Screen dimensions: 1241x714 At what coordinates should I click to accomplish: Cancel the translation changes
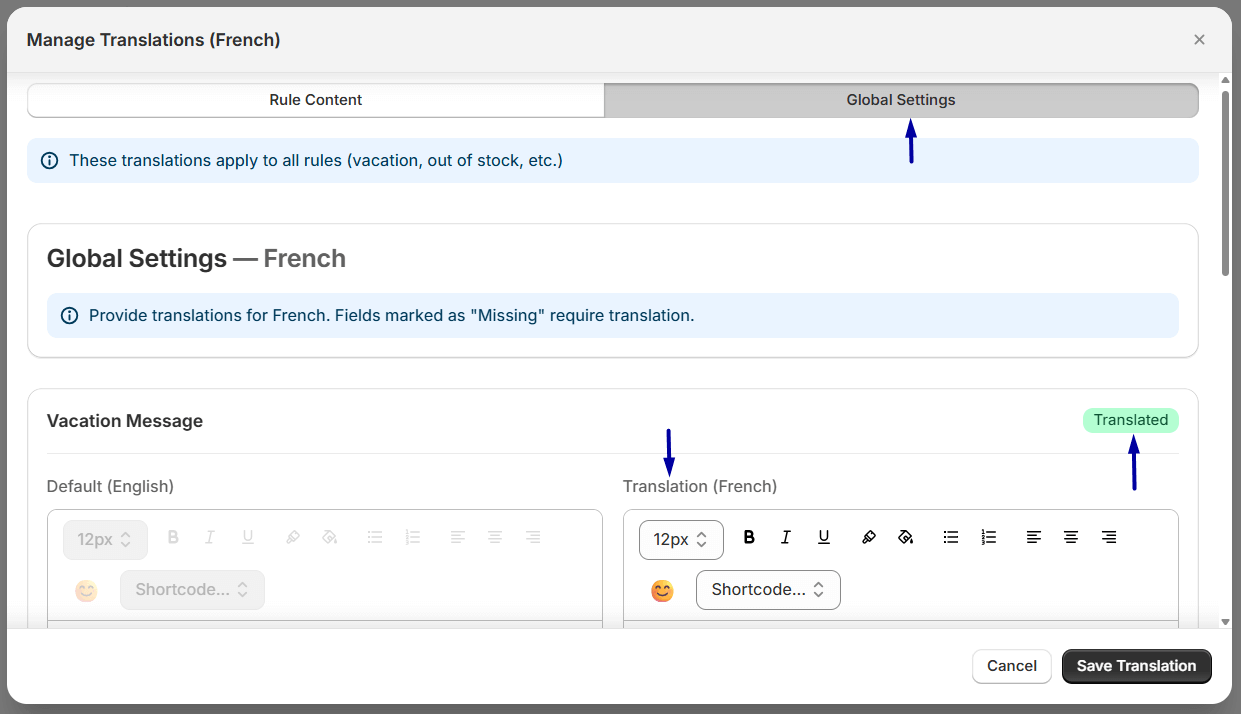(x=1011, y=666)
